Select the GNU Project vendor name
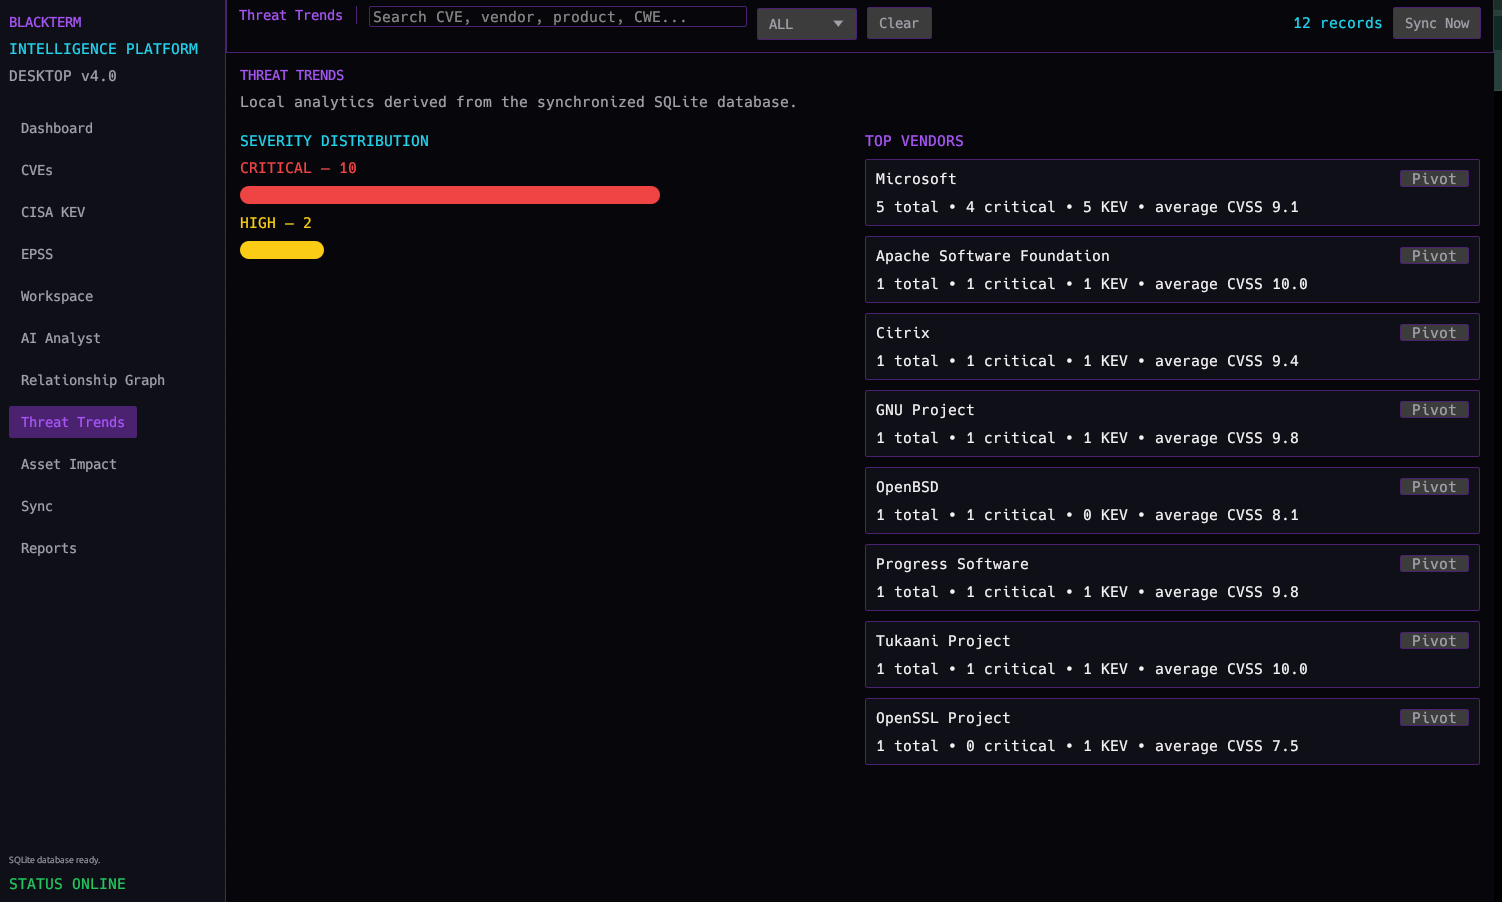The height and width of the screenshot is (902, 1502). coord(925,410)
